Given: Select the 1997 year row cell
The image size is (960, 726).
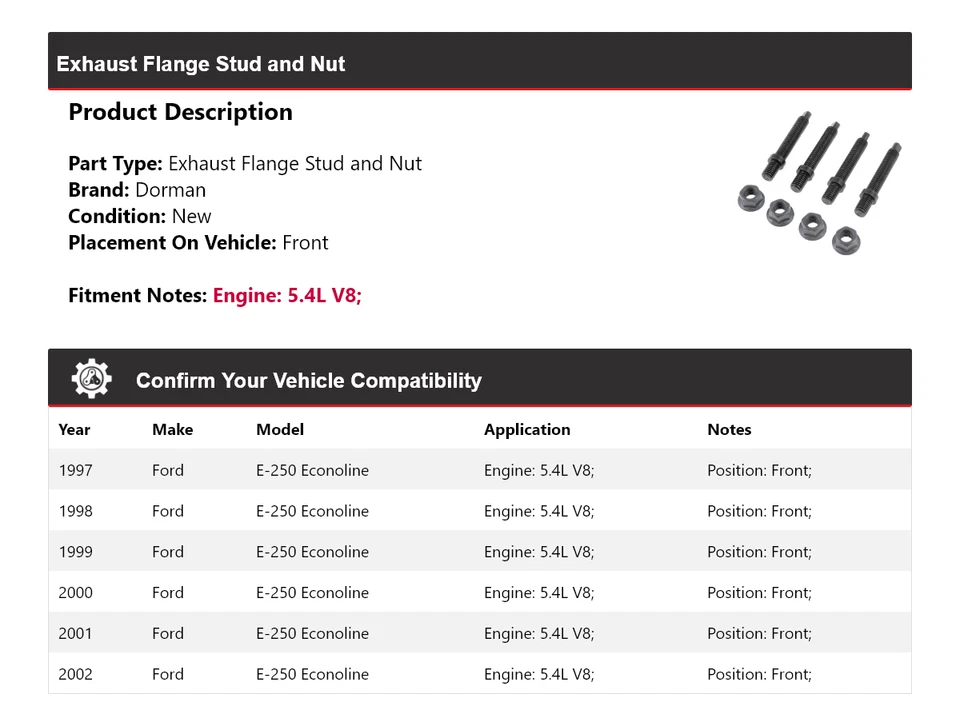Looking at the screenshot, I should point(75,470).
